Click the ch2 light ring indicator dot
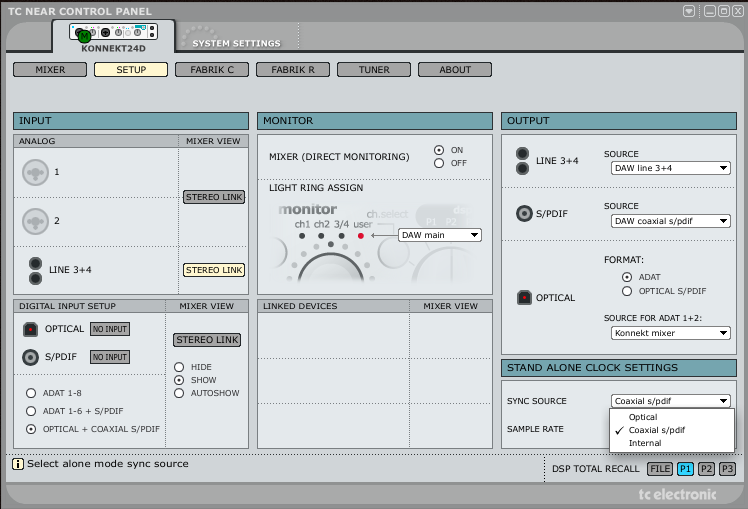This screenshot has width=748, height=509. (x=321, y=236)
